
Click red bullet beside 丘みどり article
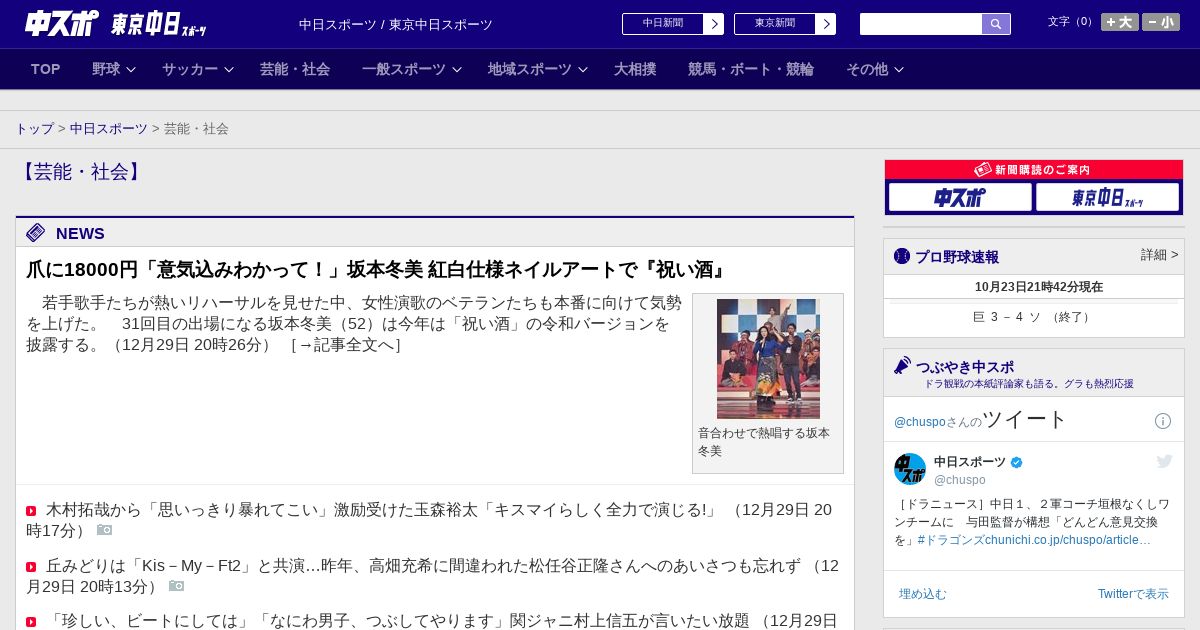click(31, 567)
